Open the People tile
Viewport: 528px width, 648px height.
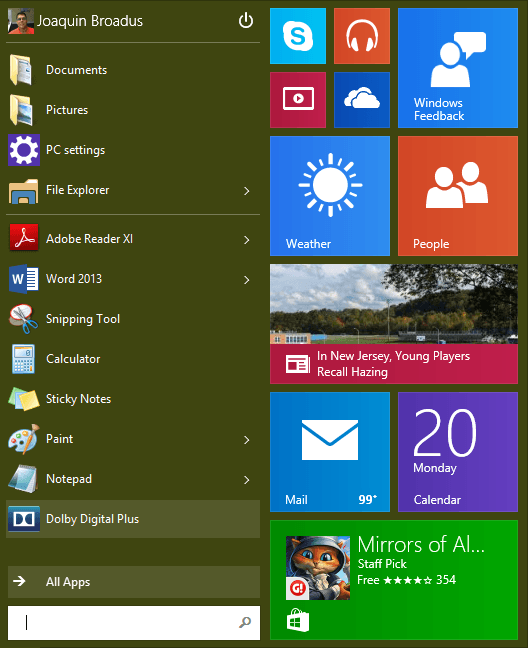(x=458, y=196)
